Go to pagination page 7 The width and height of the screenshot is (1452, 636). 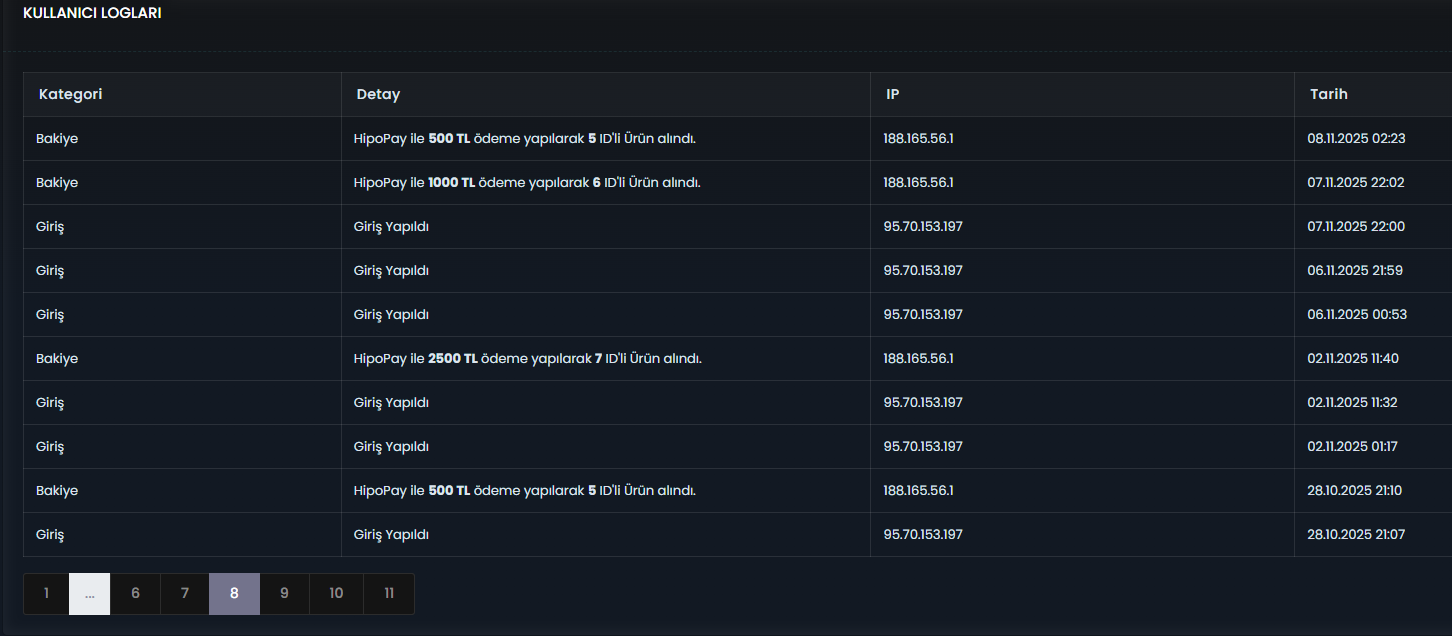click(185, 593)
